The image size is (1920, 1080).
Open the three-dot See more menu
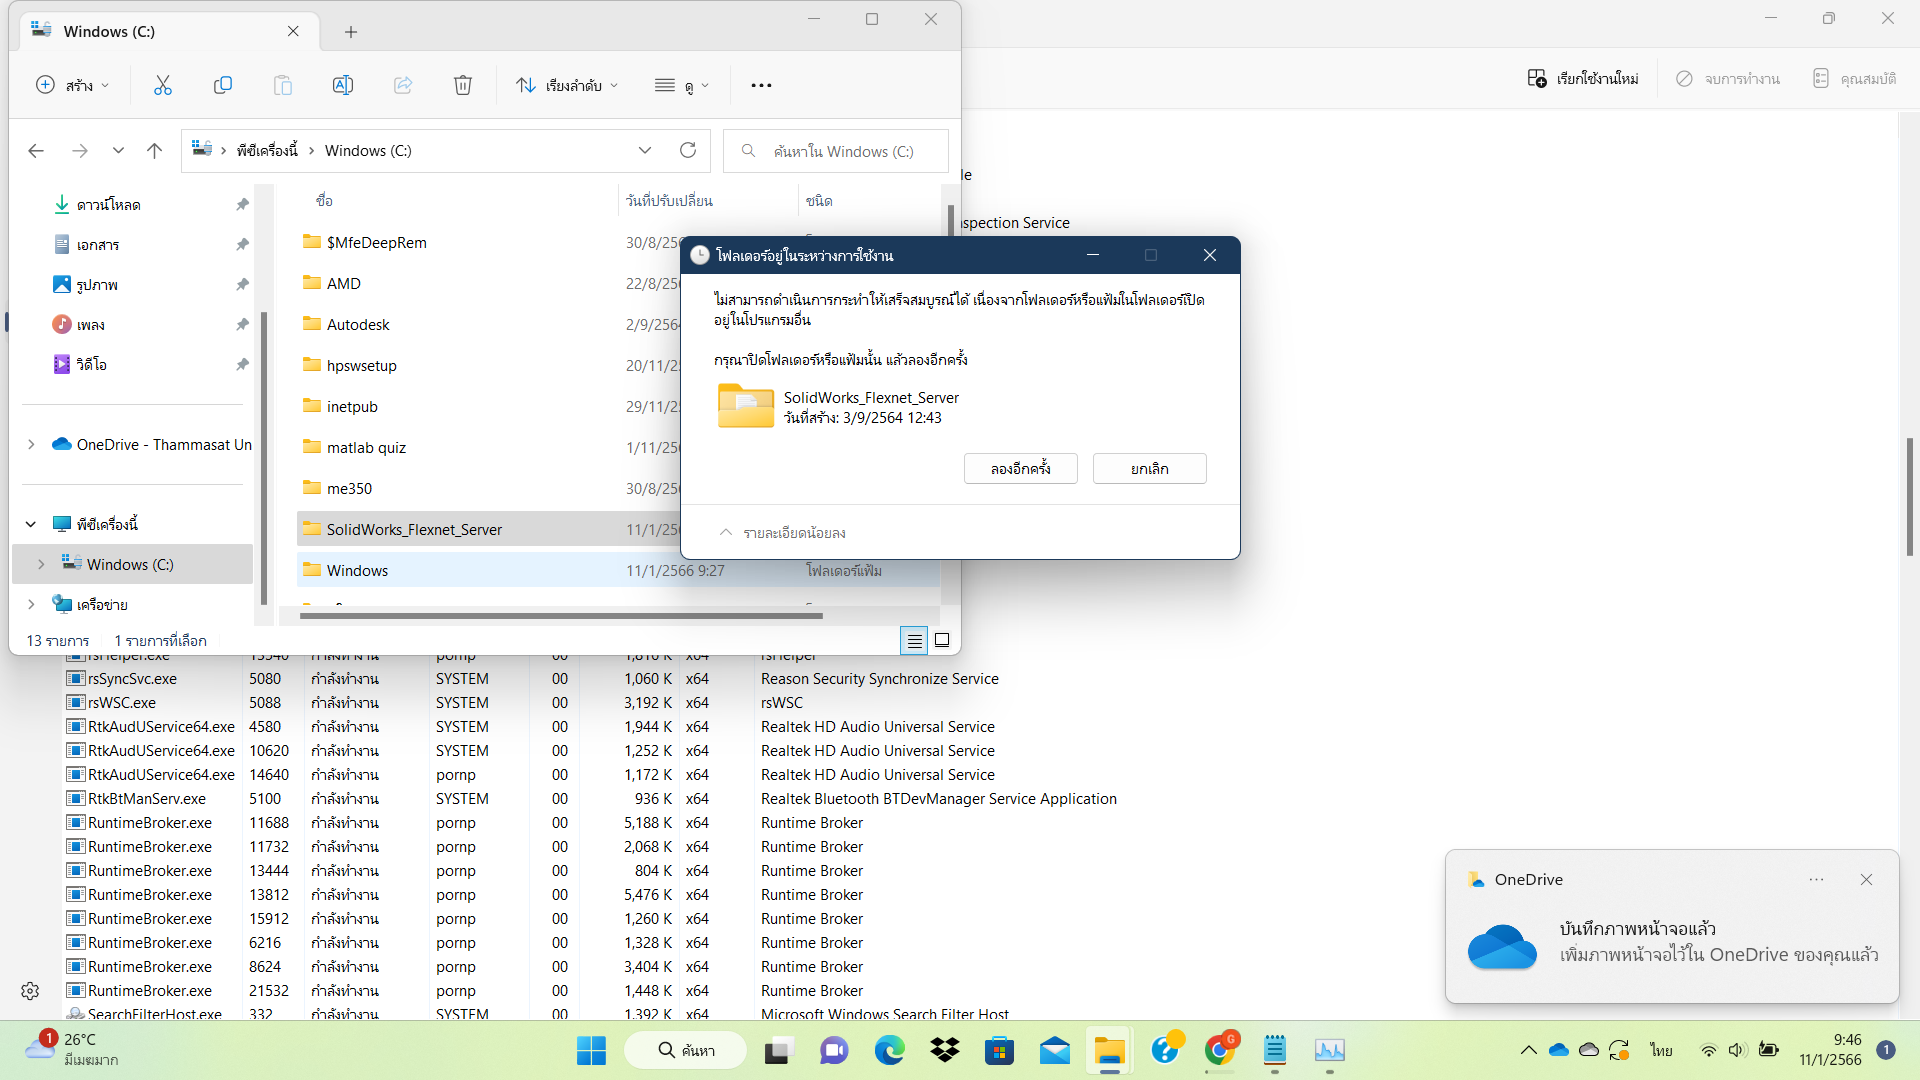click(x=761, y=85)
